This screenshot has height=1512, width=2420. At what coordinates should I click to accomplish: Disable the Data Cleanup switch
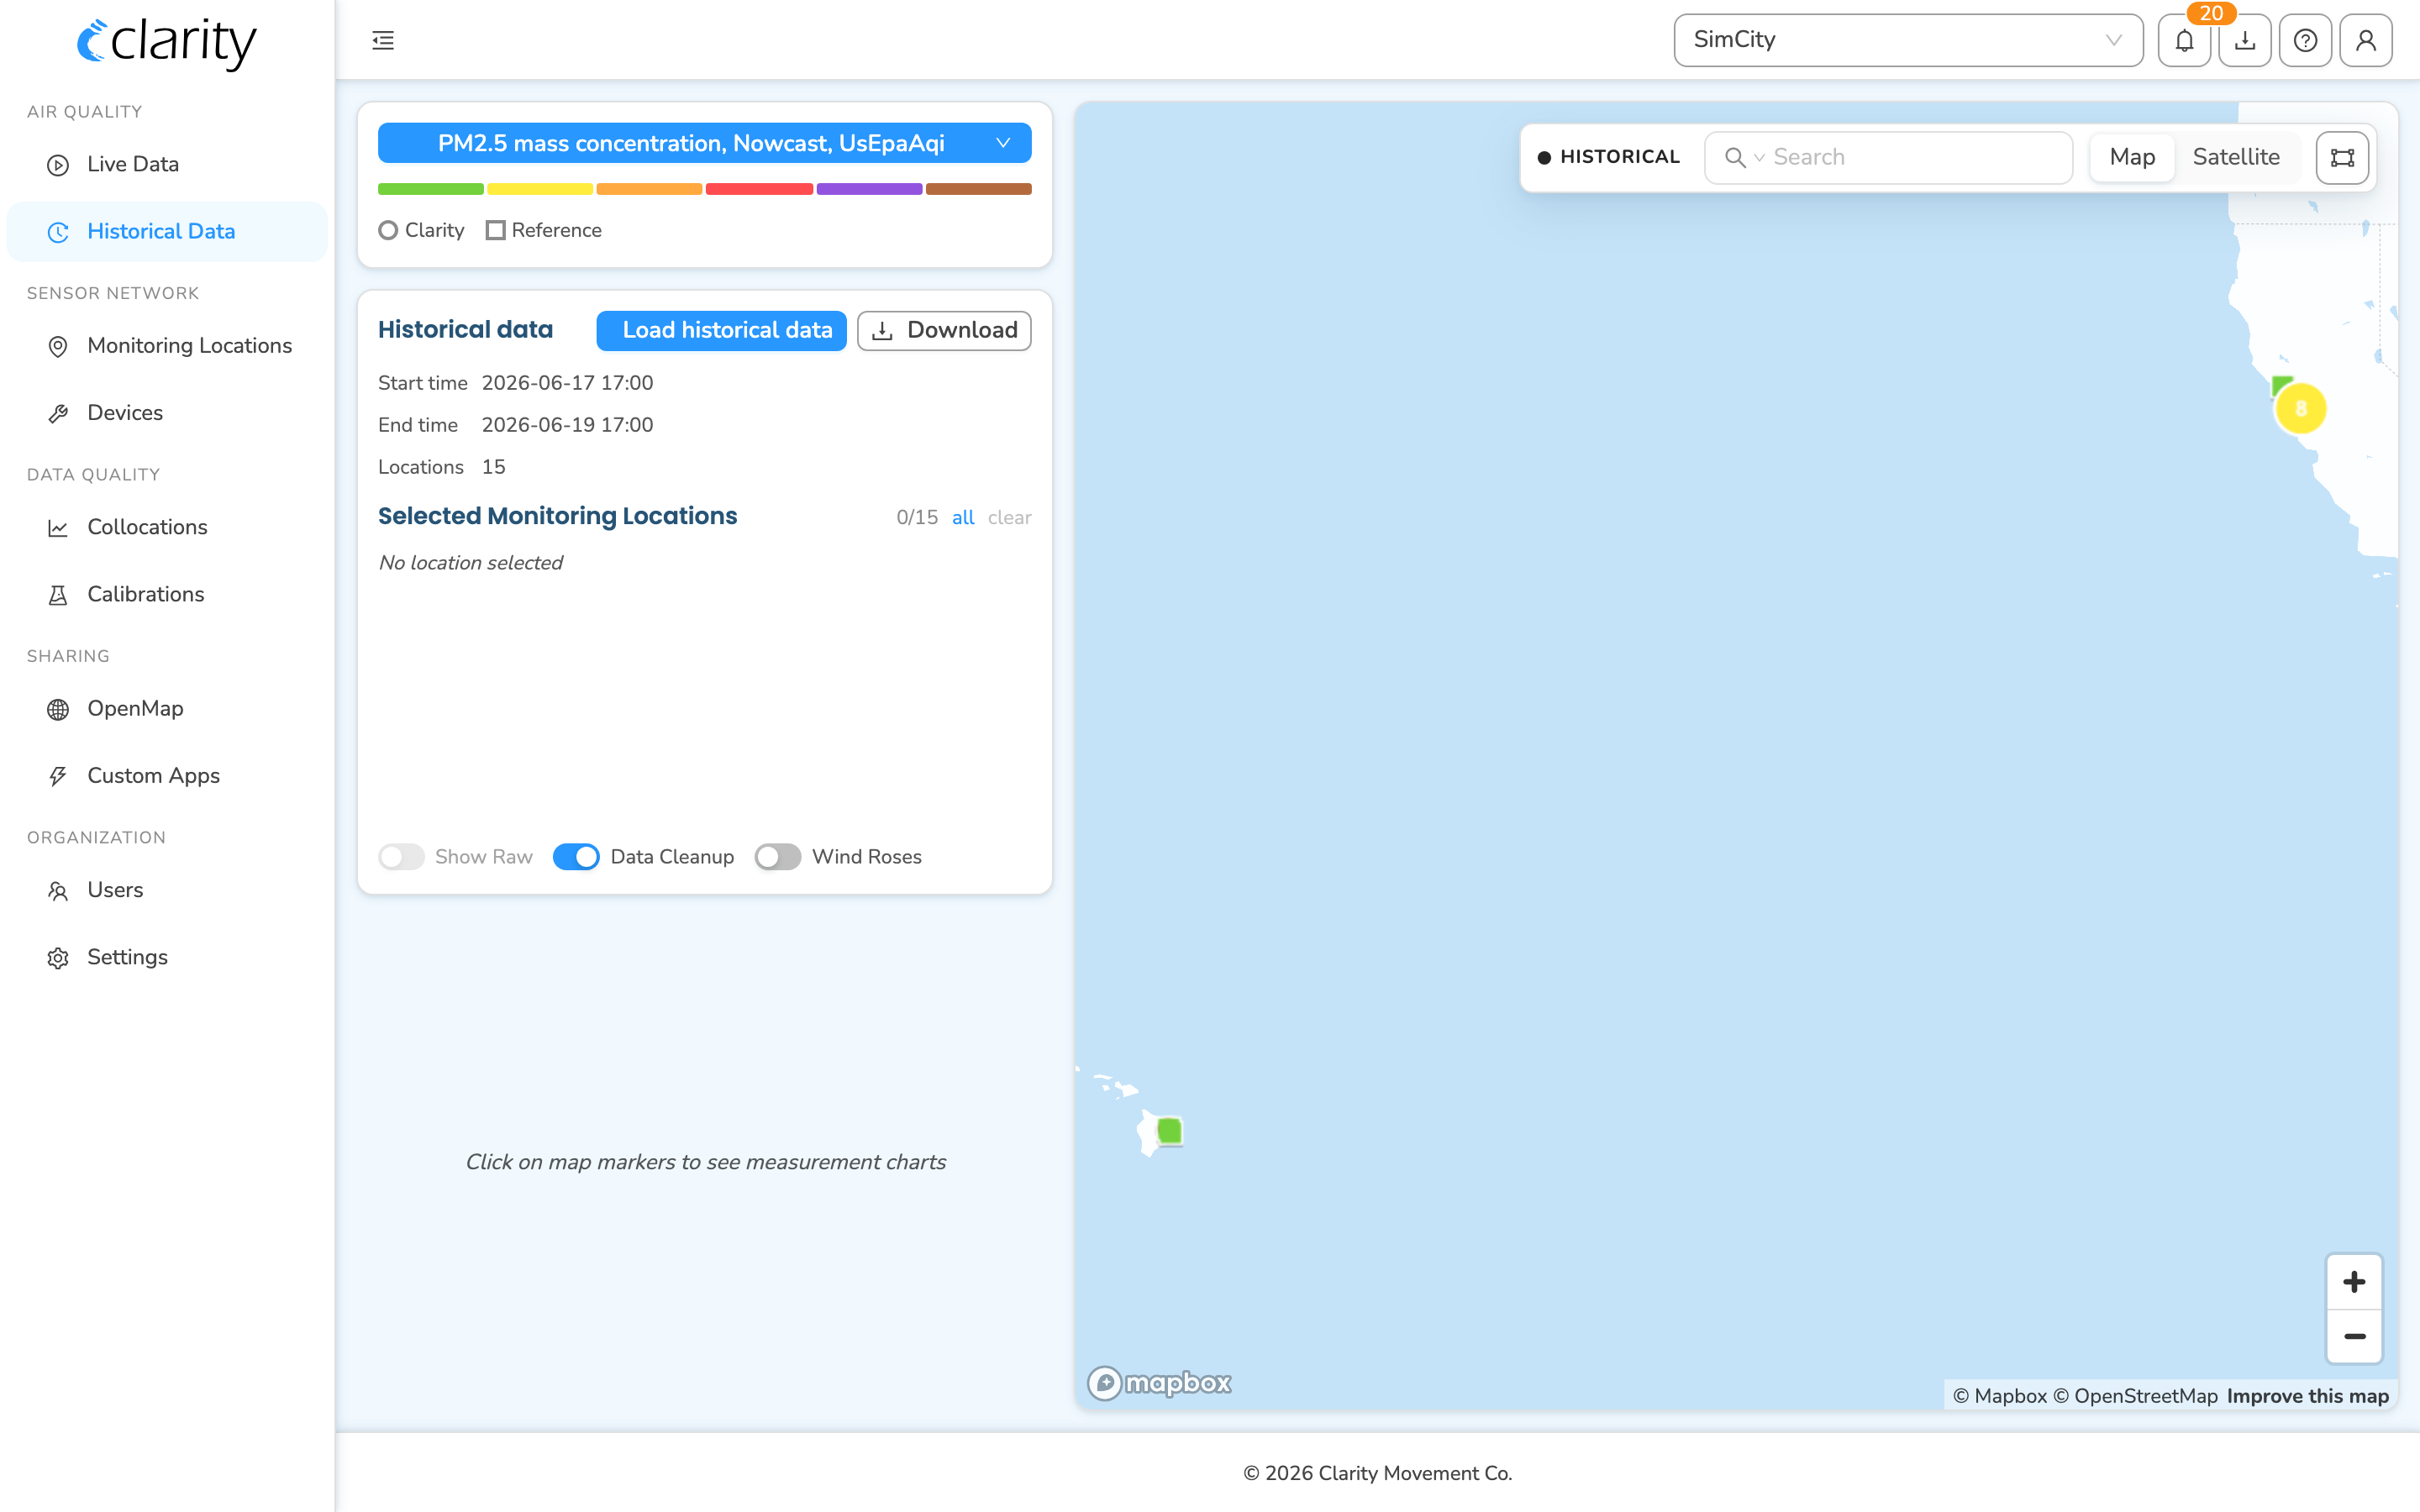tap(576, 857)
